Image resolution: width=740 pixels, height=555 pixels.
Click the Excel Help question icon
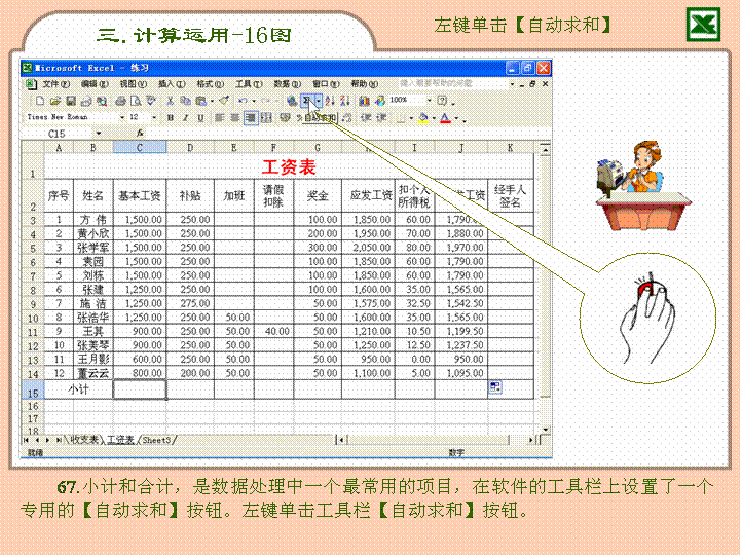(442, 101)
